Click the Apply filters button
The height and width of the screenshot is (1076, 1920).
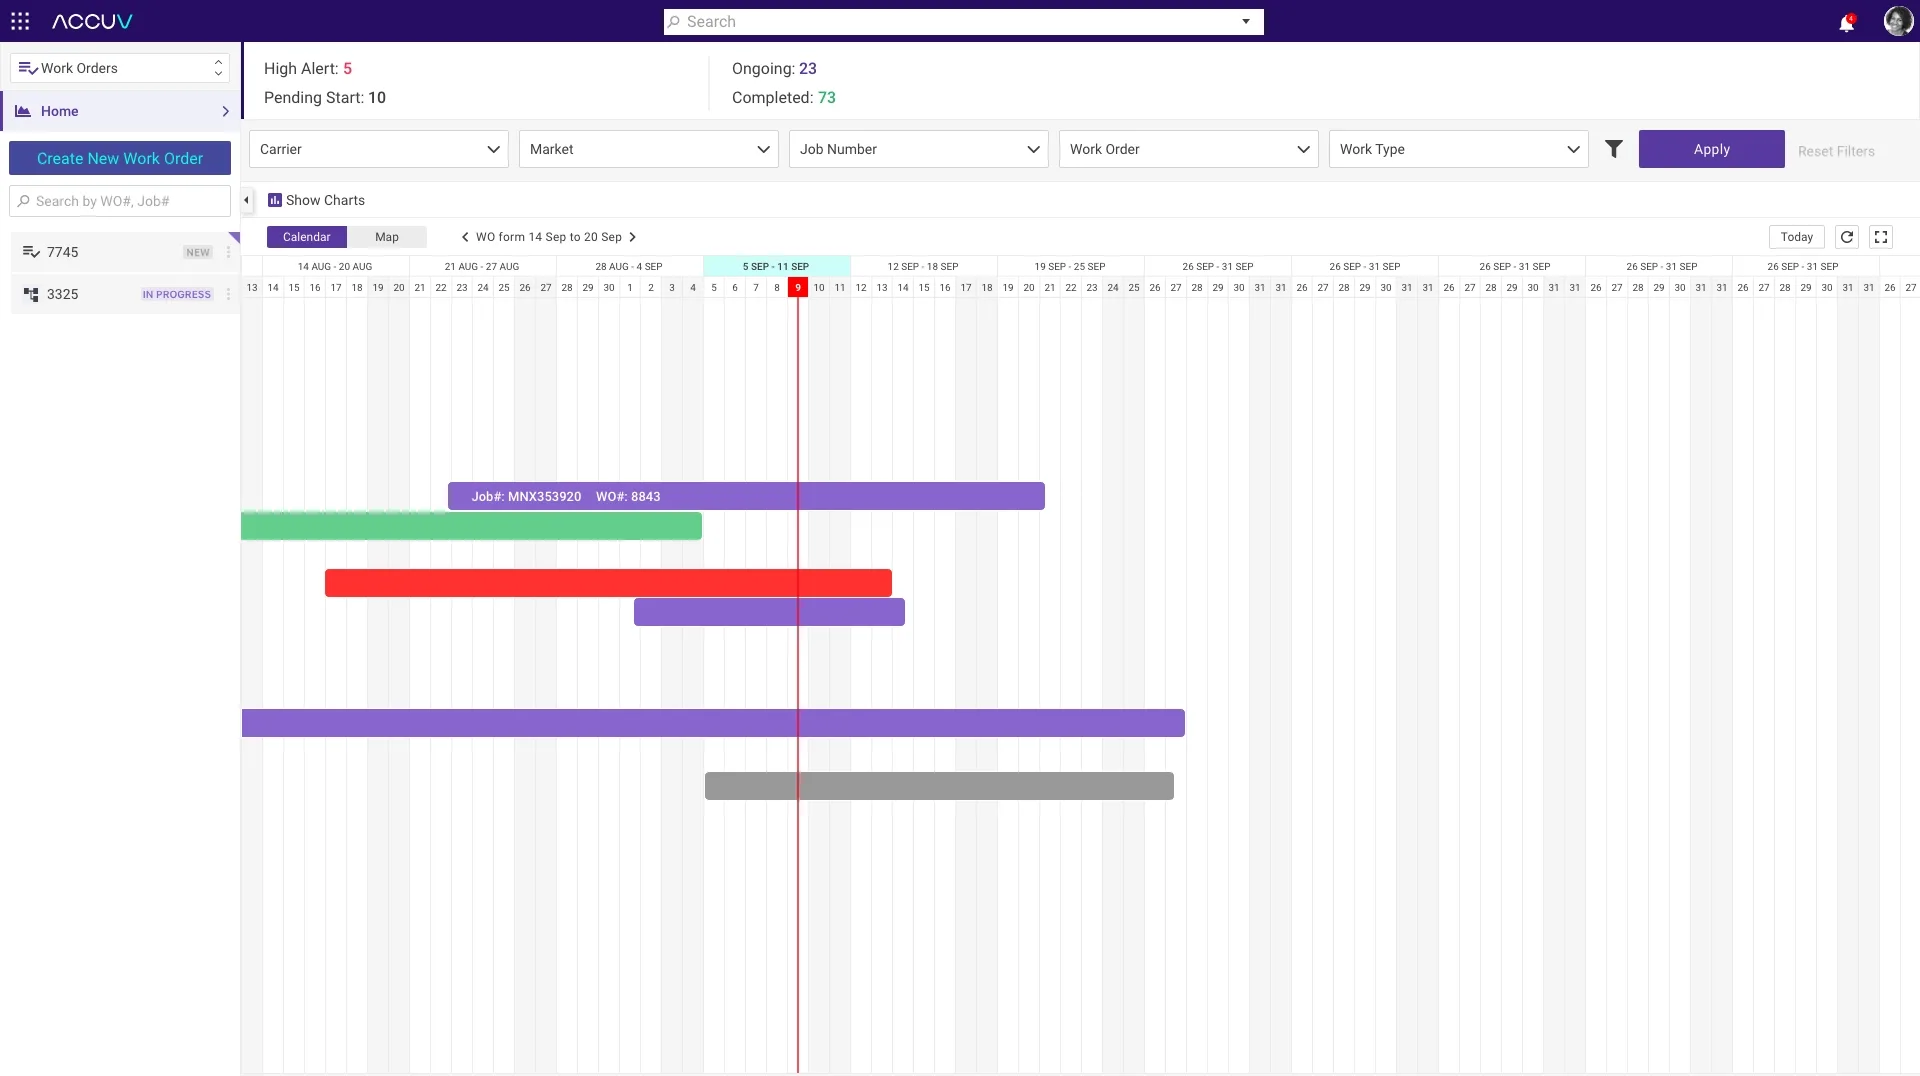click(x=1711, y=149)
